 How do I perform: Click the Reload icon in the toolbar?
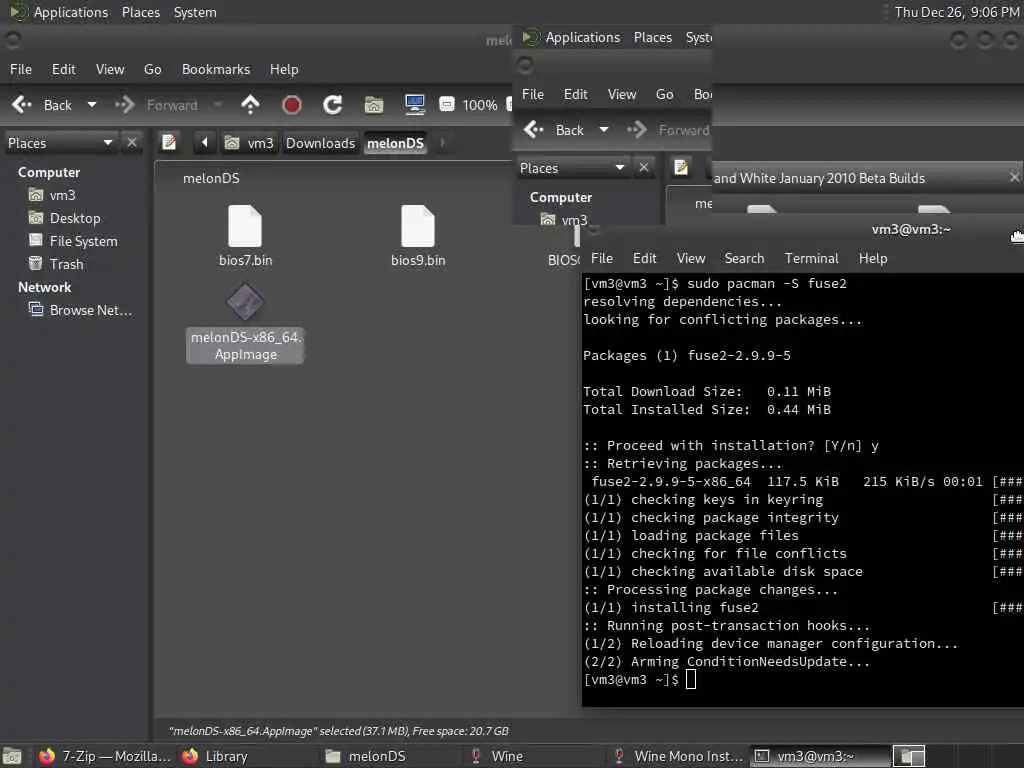332,104
